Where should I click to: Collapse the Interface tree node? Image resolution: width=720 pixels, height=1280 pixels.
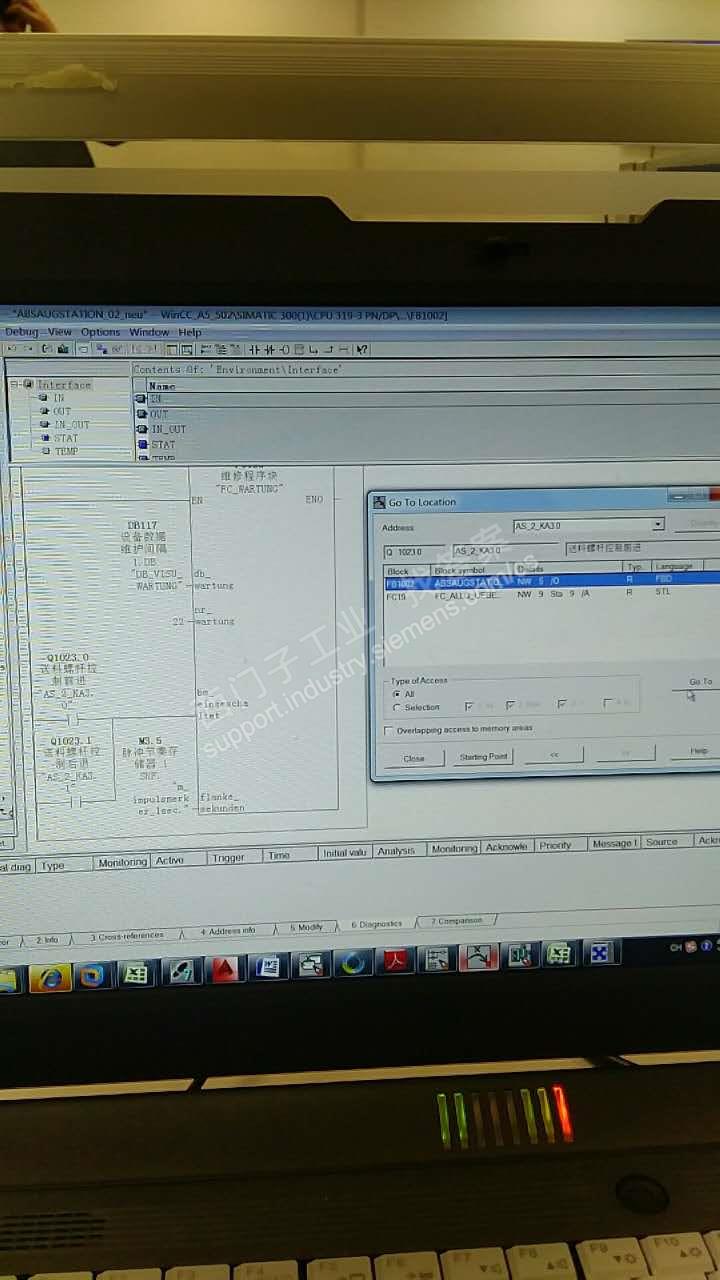click(15, 385)
